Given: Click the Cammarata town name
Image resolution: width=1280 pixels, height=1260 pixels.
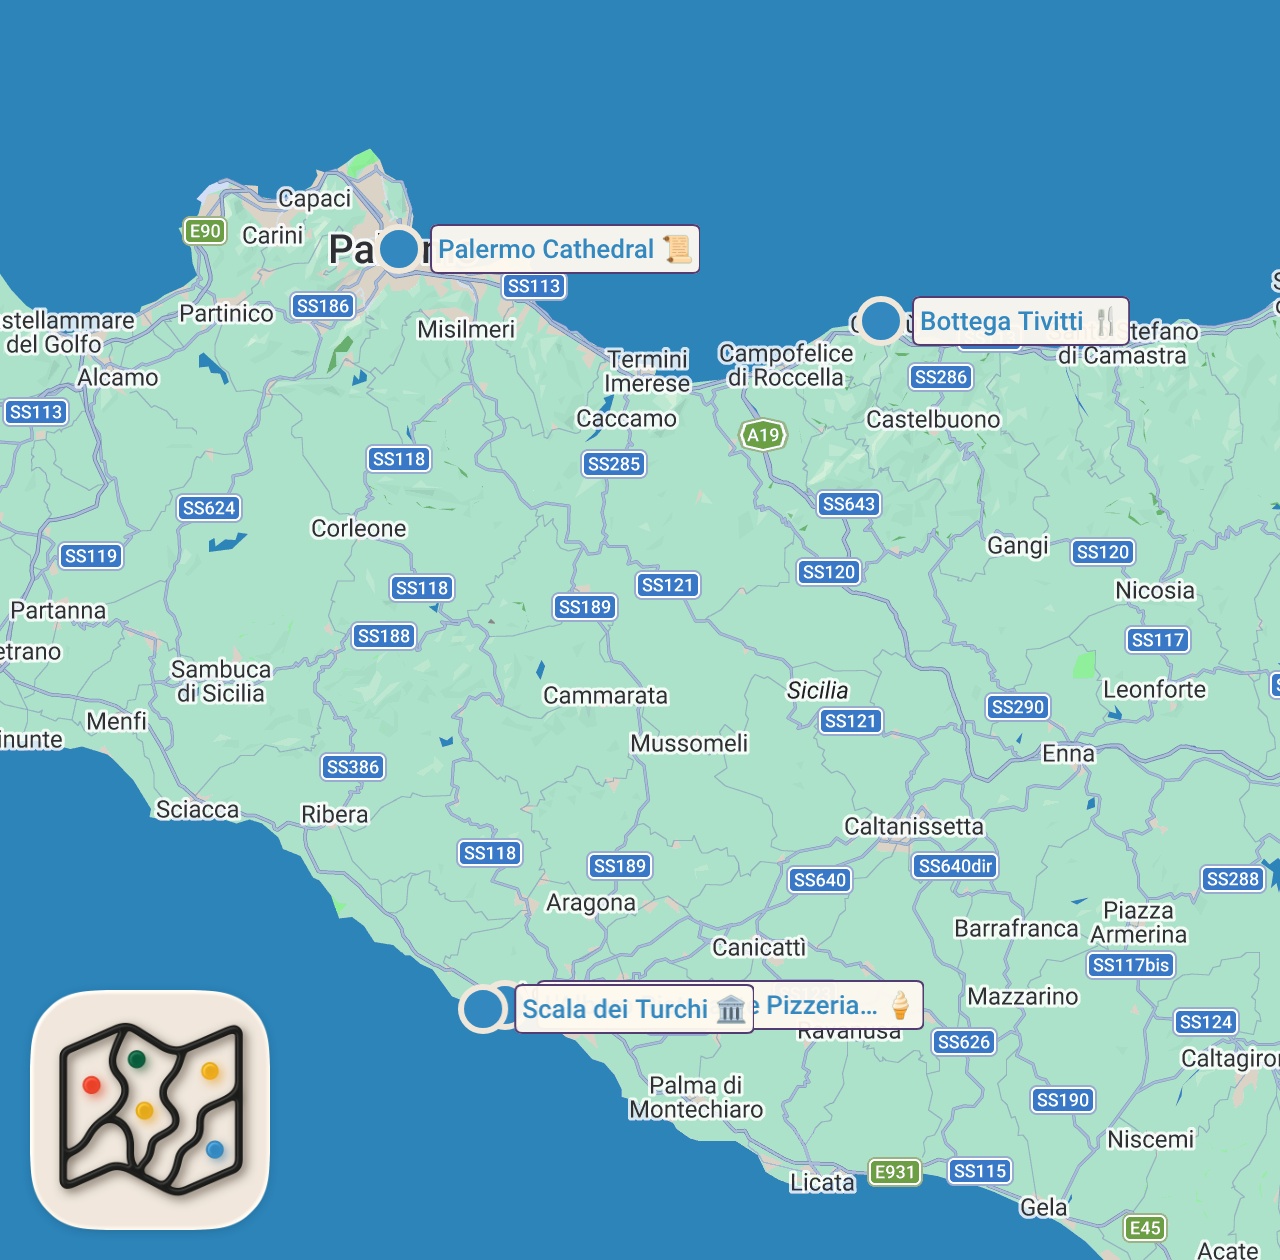Looking at the screenshot, I should point(605,695).
